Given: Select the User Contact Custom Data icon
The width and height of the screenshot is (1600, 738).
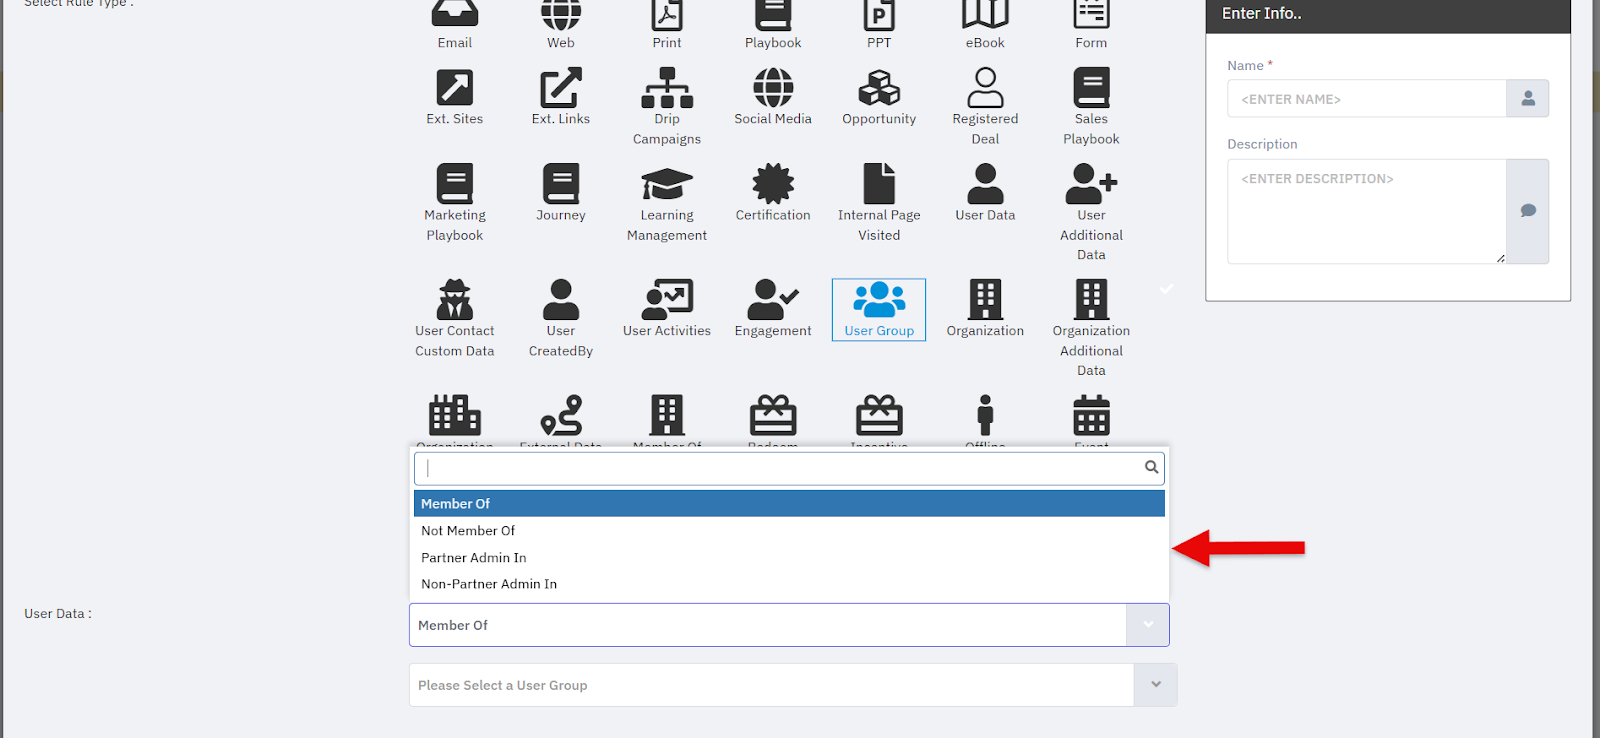Looking at the screenshot, I should (455, 300).
